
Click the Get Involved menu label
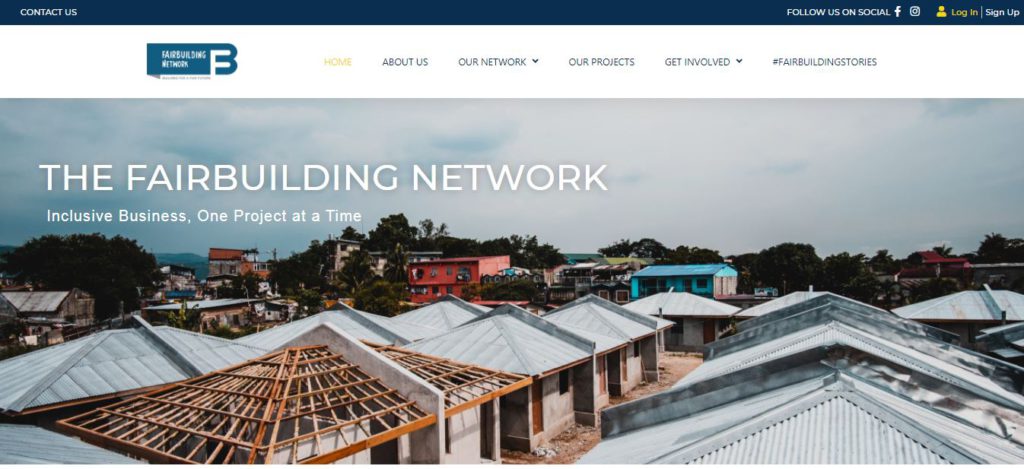[x=697, y=62]
